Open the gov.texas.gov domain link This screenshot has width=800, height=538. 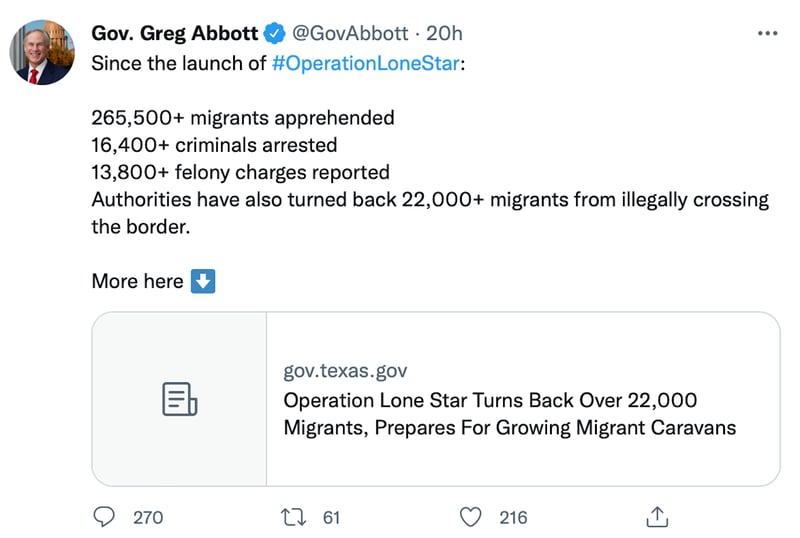click(345, 371)
